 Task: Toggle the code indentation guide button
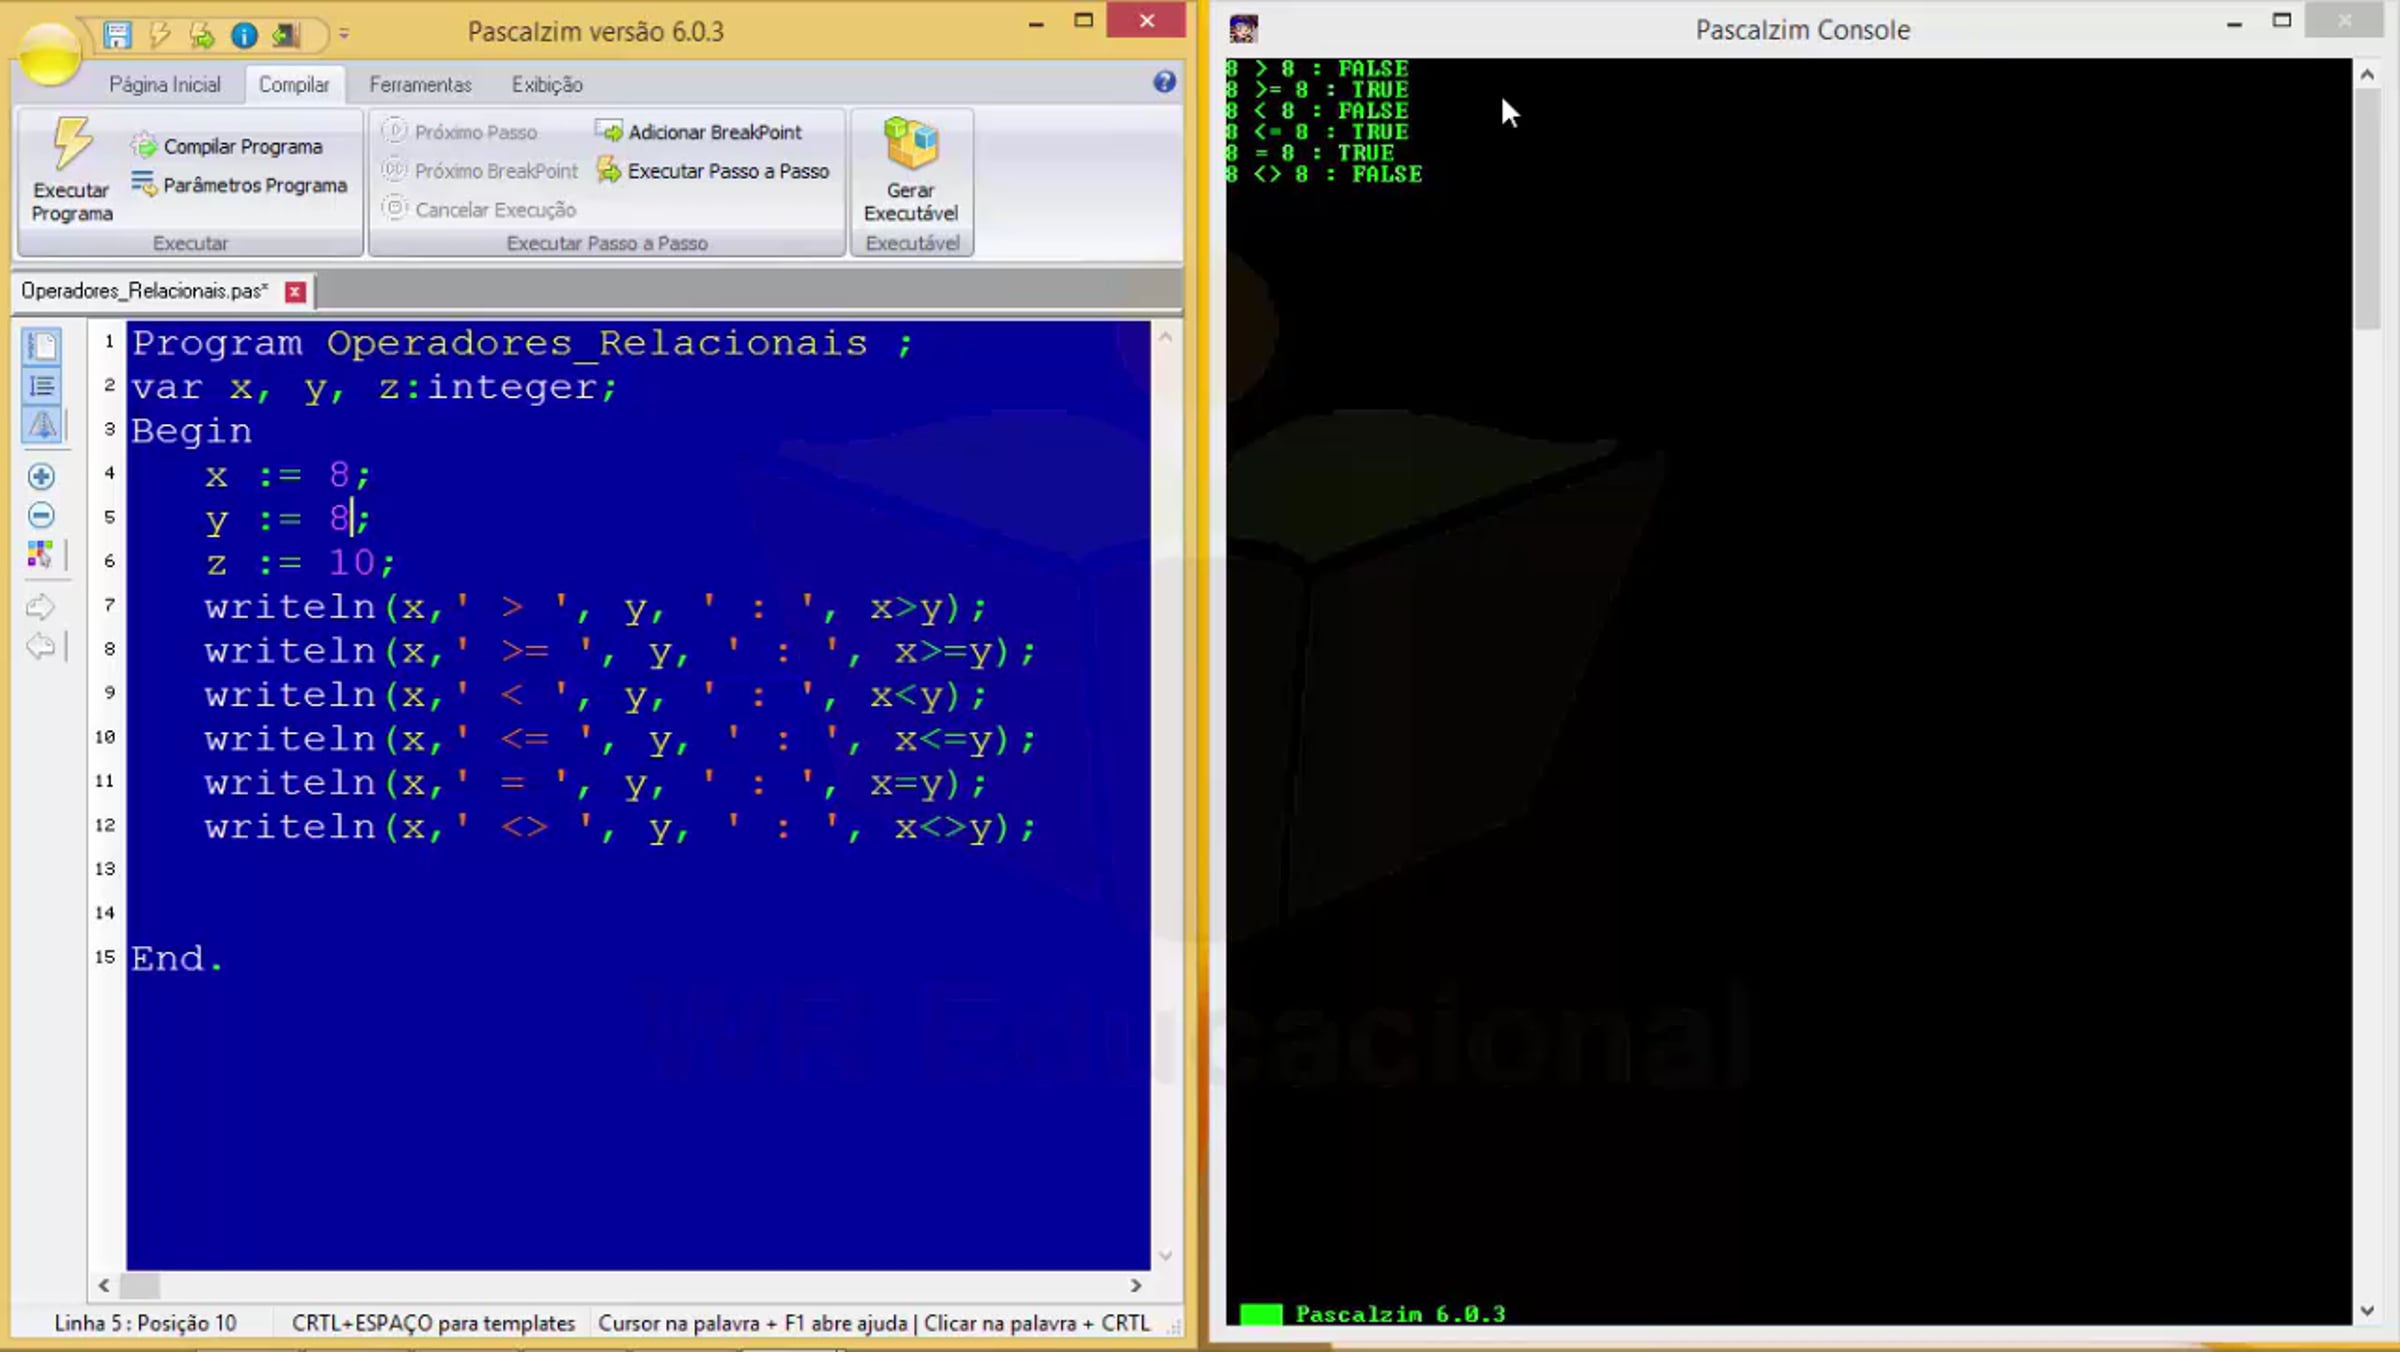pyautogui.click(x=42, y=425)
